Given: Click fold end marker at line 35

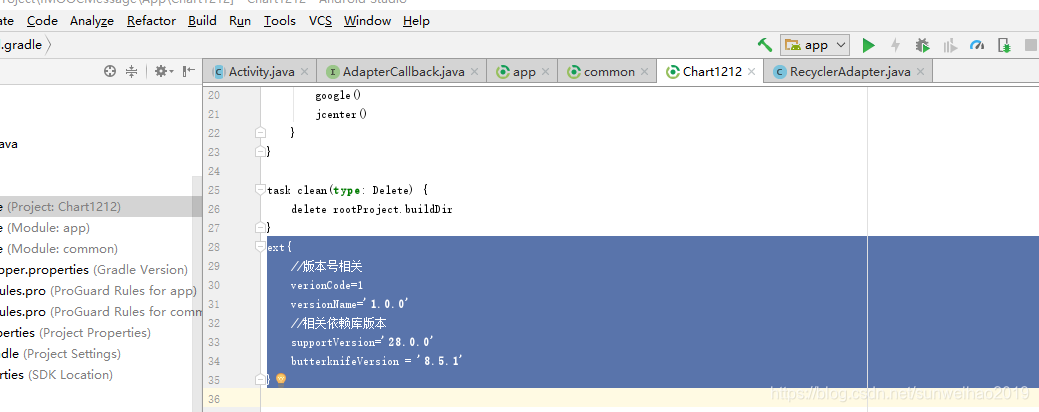Looking at the screenshot, I should (260, 380).
